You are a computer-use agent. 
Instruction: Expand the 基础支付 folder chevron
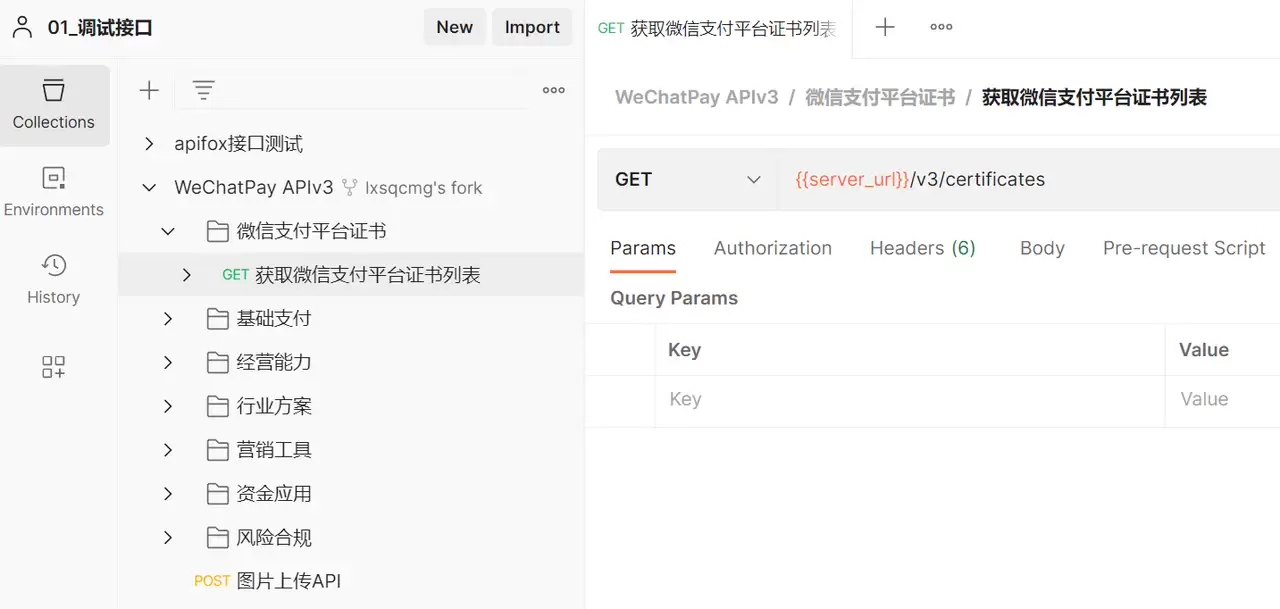pos(168,319)
